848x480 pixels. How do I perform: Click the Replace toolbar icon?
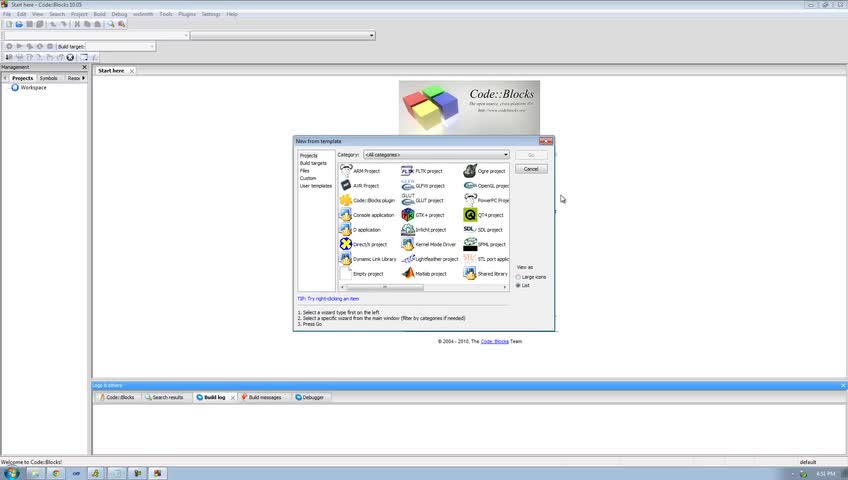[x=122, y=24]
